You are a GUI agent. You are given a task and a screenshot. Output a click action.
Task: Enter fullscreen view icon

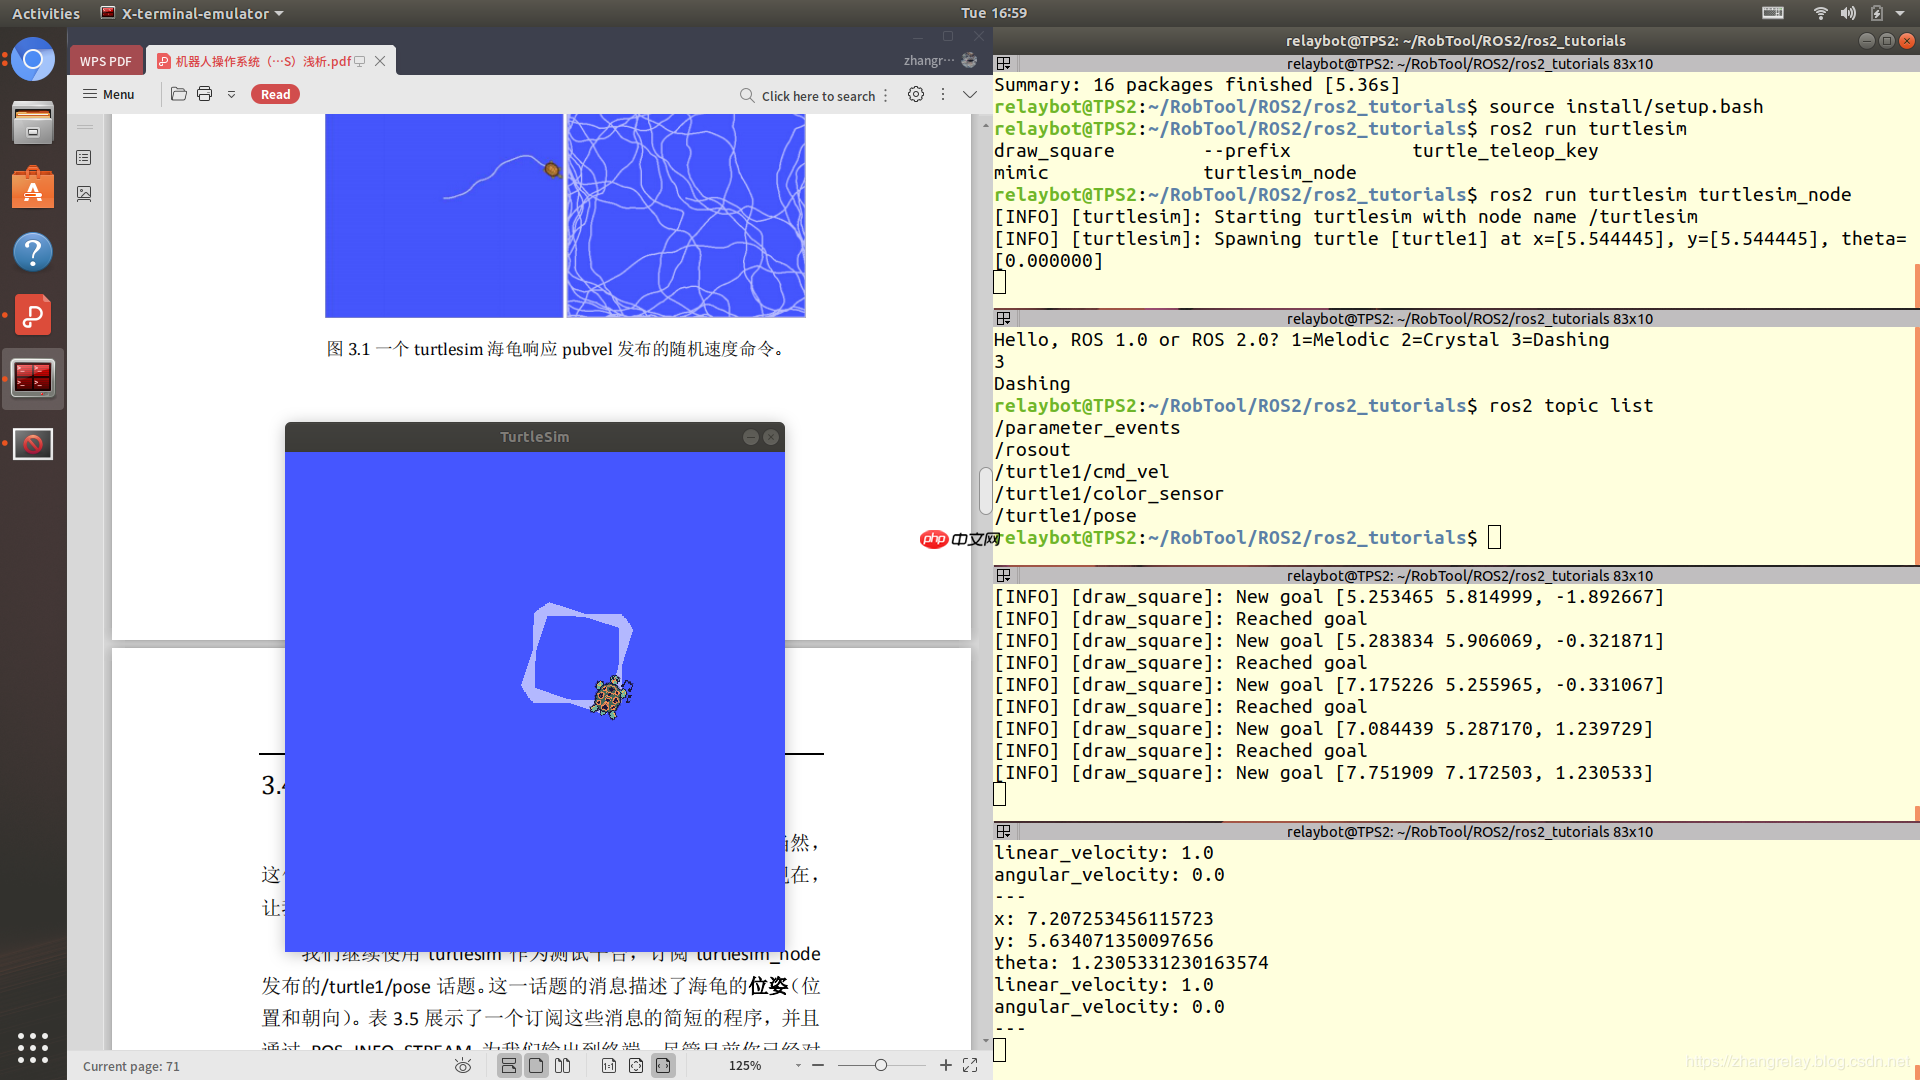[970, 1066]
